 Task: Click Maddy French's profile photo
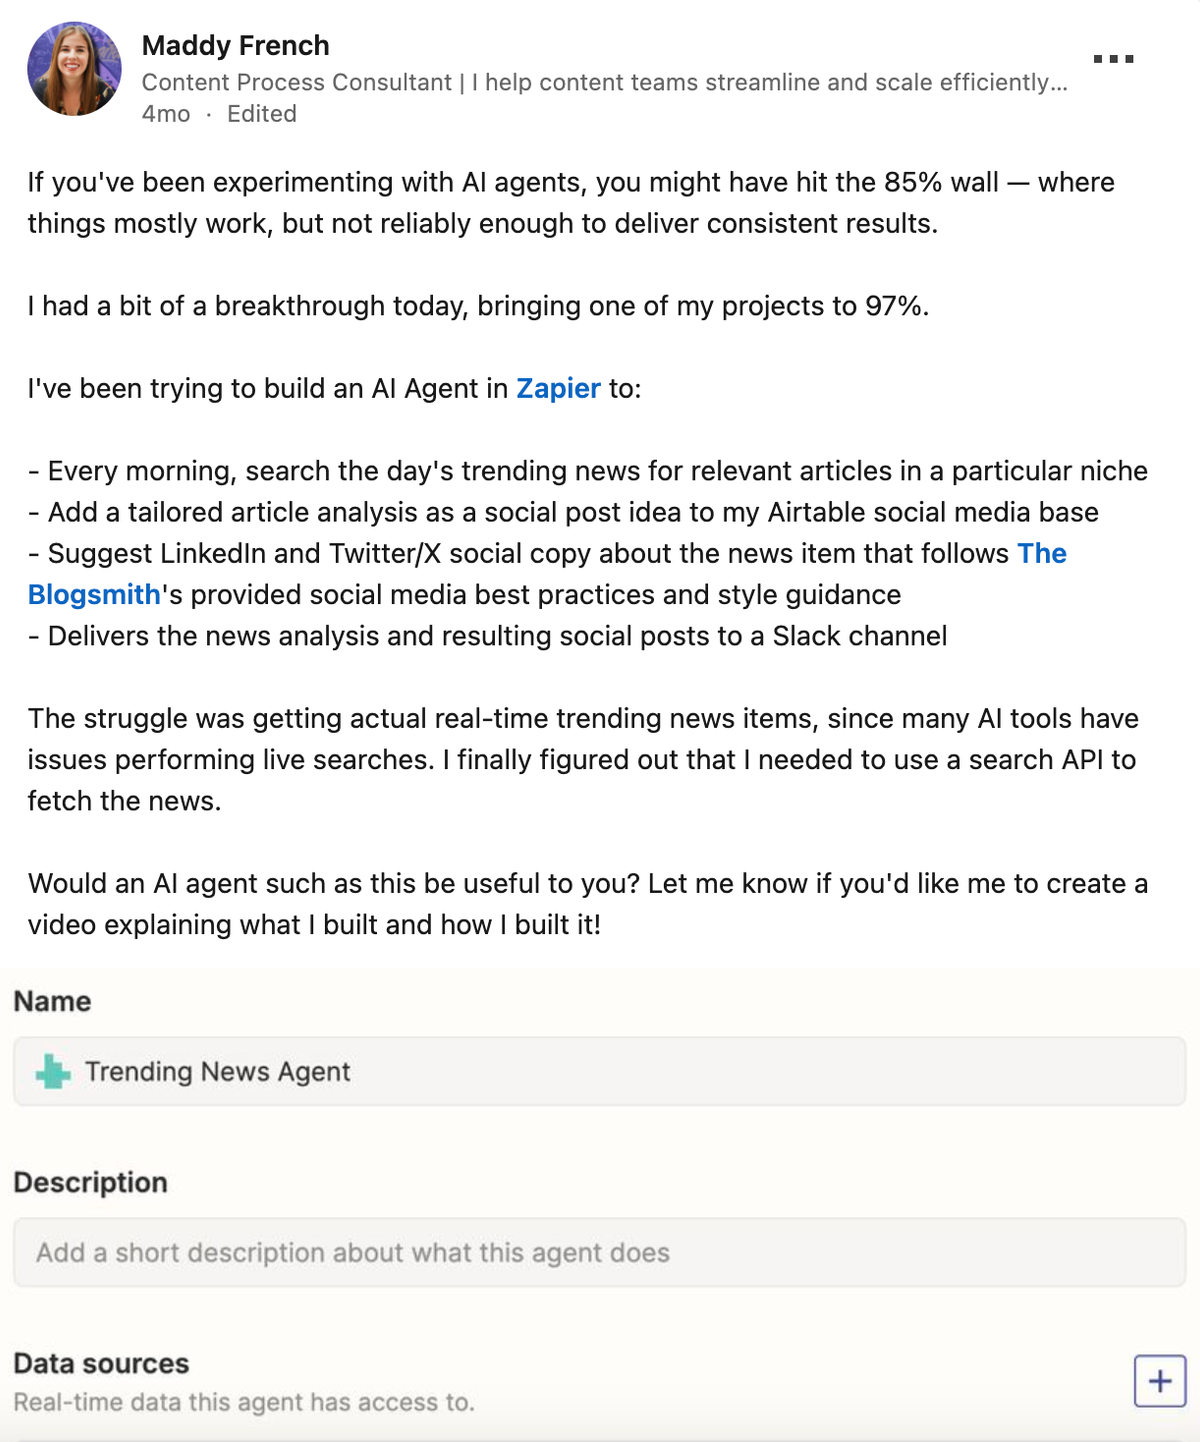point(74,69)
